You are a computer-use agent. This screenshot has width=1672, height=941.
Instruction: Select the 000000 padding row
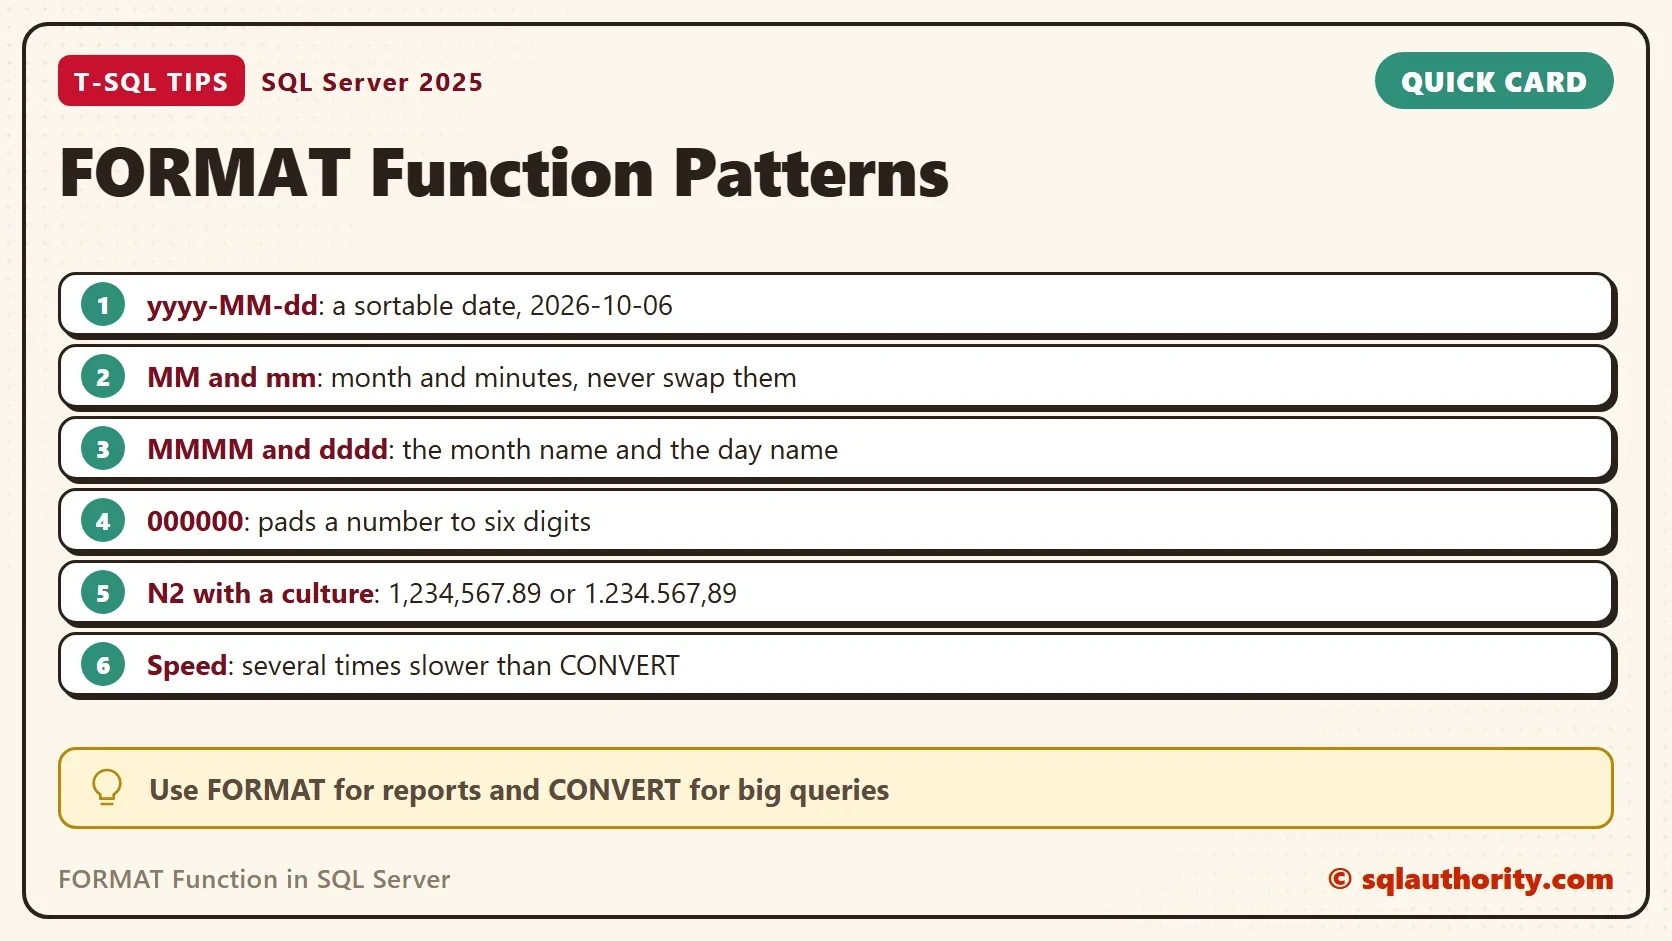[x=837, y=522]
